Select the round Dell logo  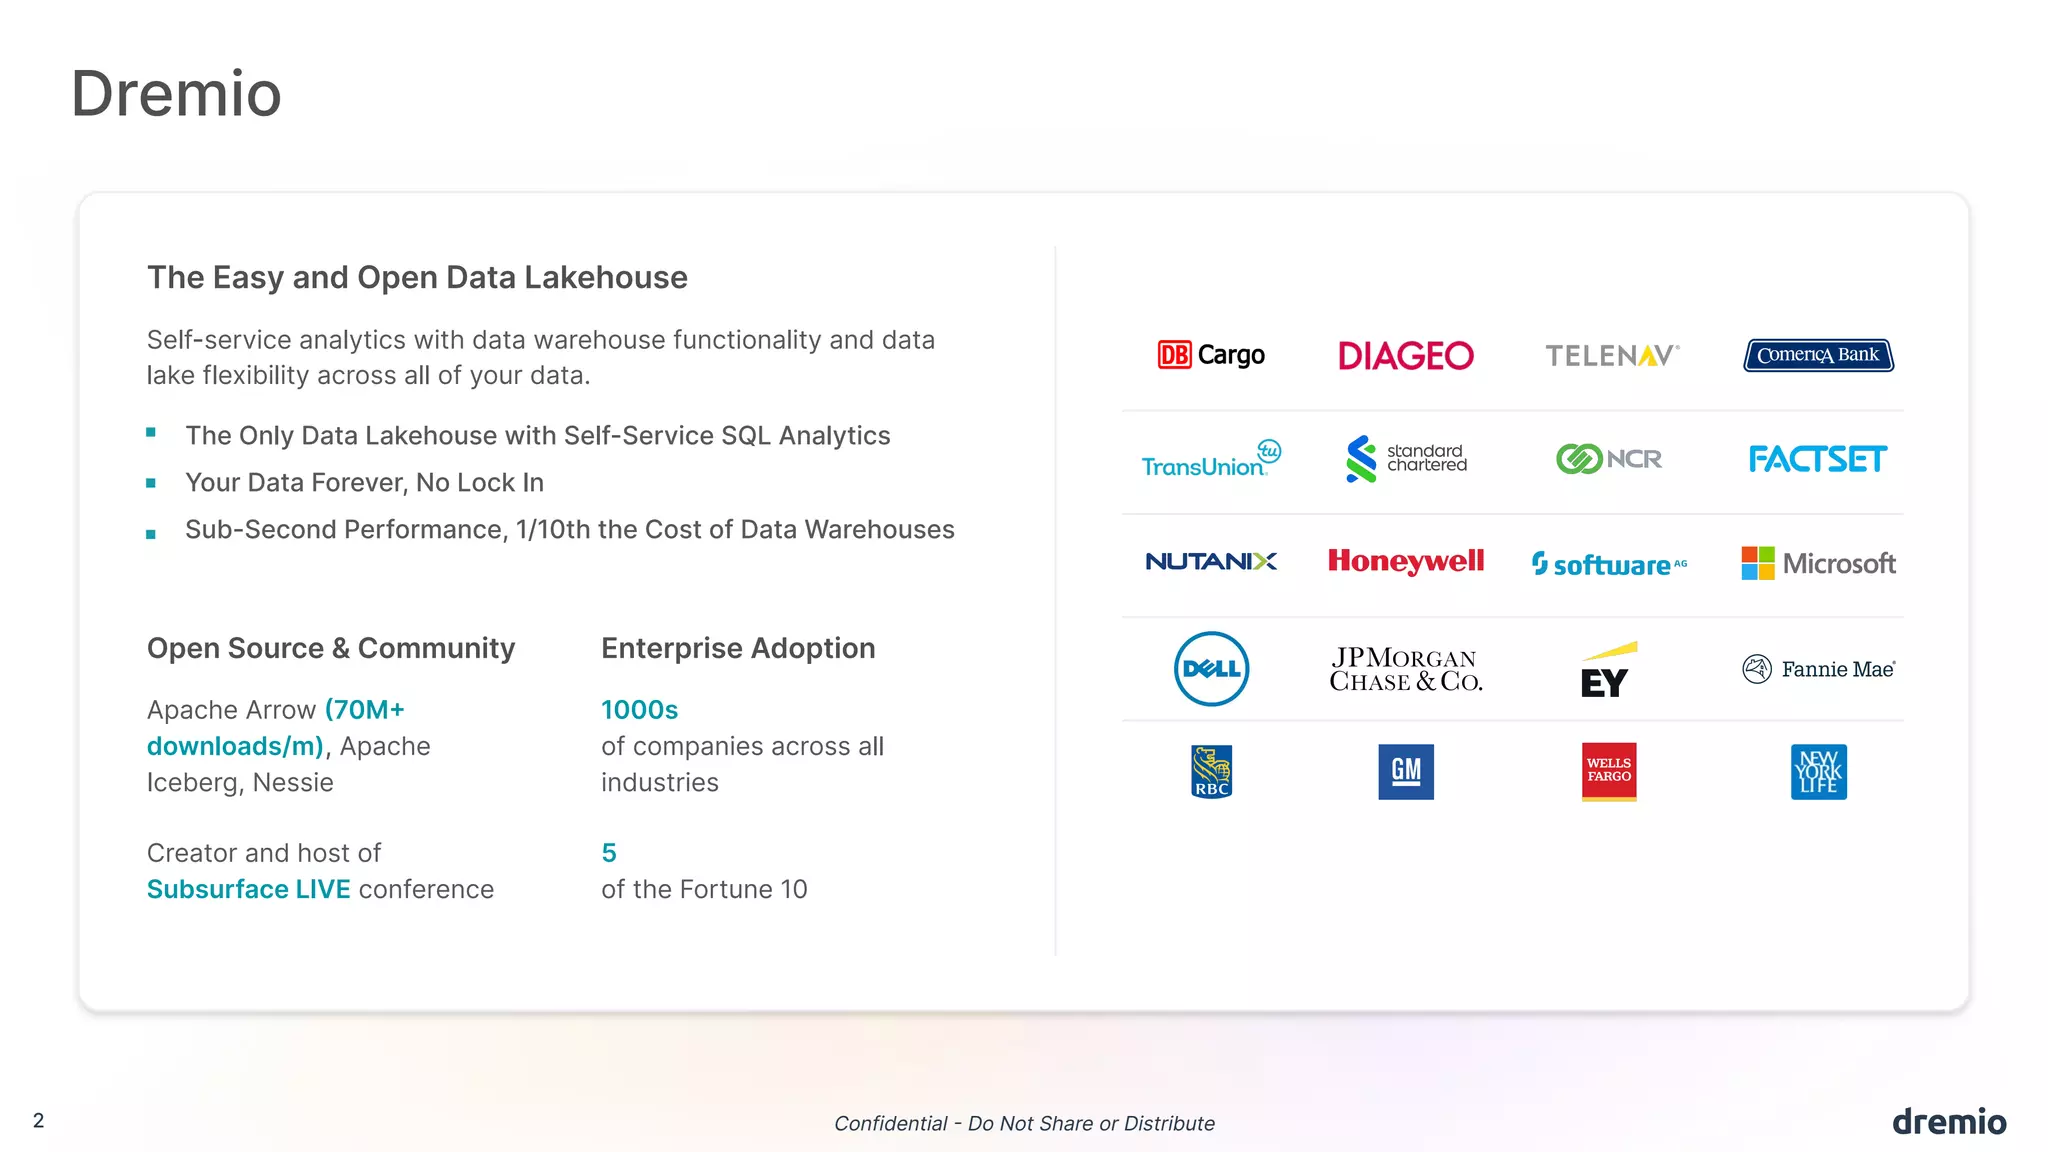pyautogui.click(x=1210, y=668)
